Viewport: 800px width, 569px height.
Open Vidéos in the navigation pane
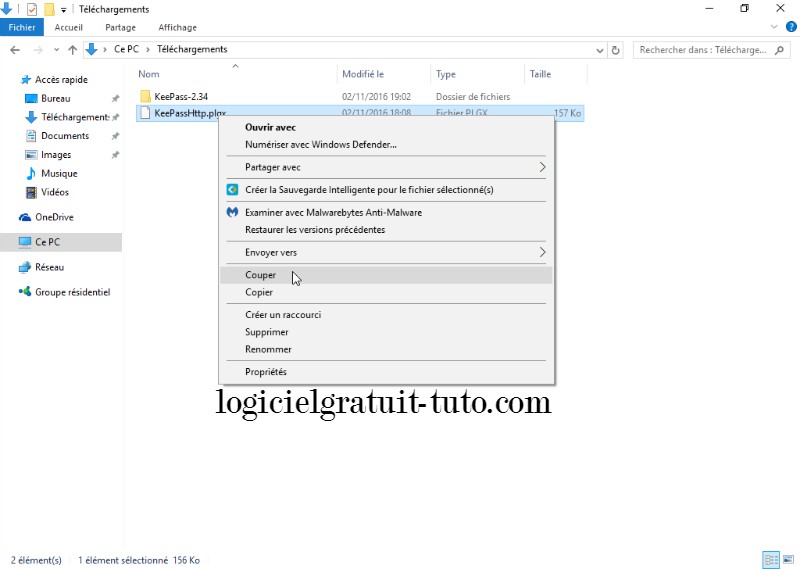55,192
